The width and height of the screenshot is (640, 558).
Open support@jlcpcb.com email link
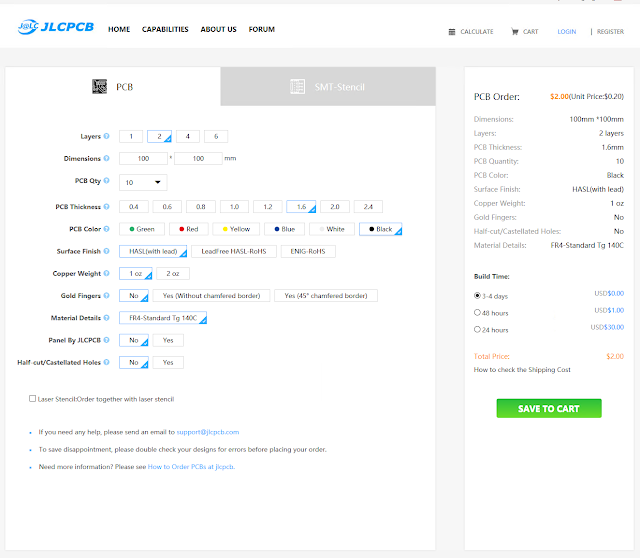click(208, 432)
